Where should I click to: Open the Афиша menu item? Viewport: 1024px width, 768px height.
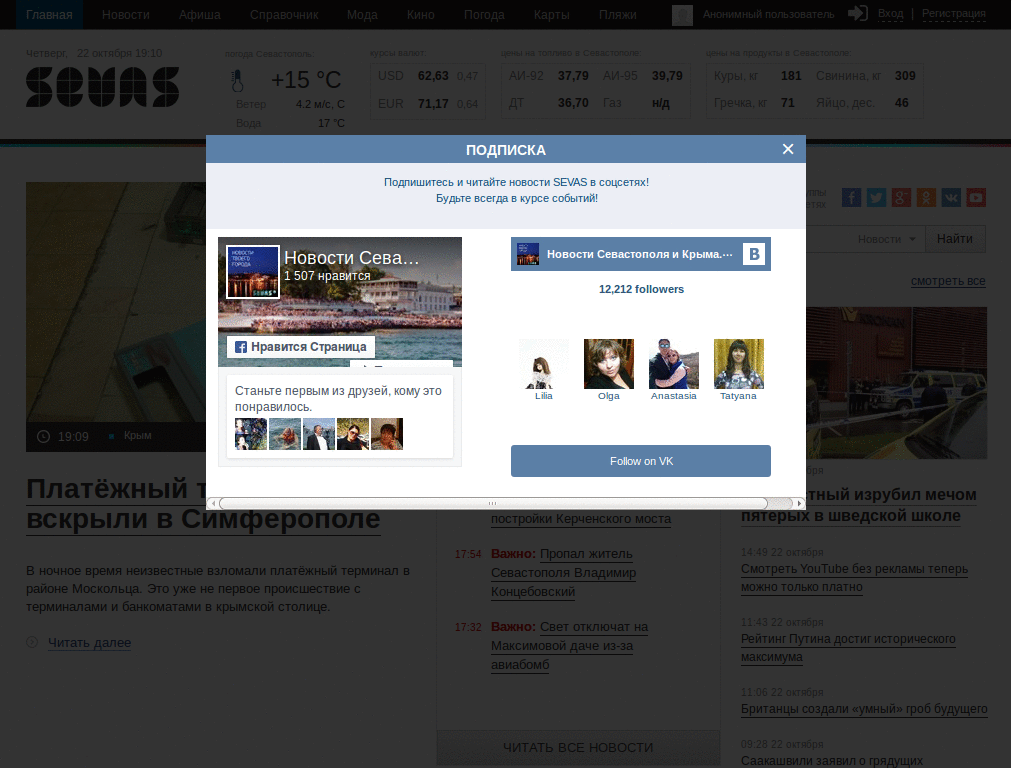(x=200, y=14)
